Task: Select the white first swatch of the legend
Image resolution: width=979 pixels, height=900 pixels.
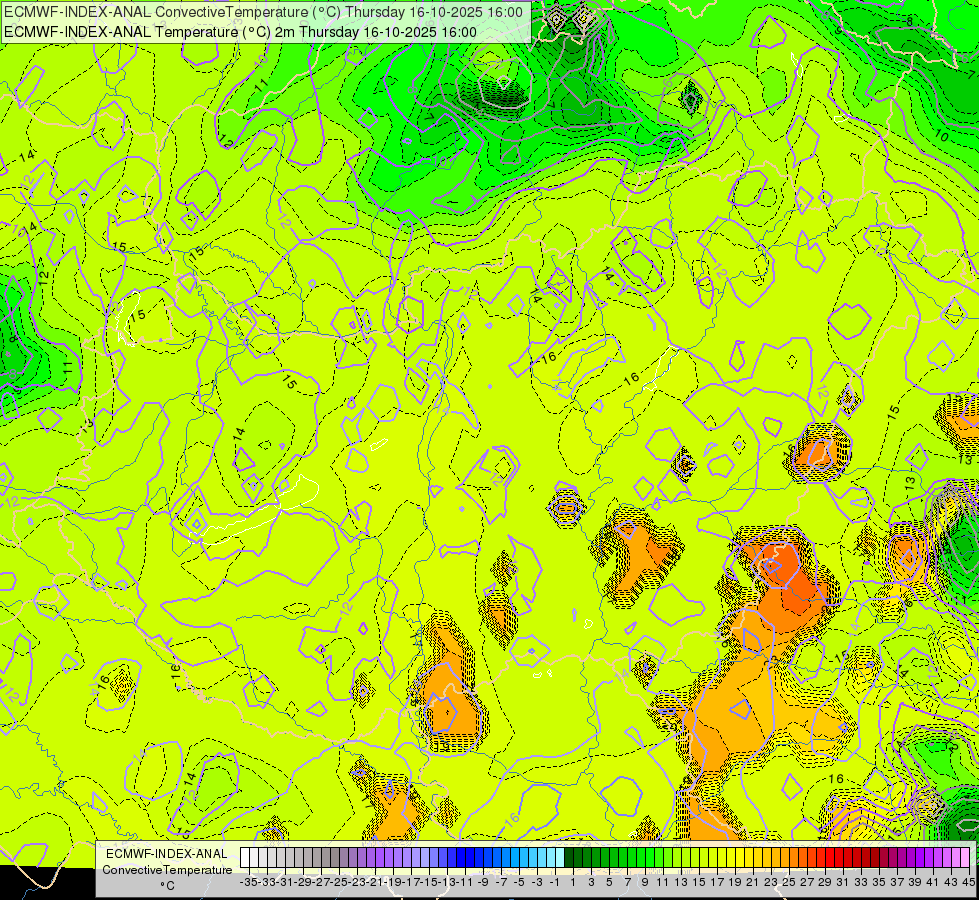Action: [x=245, y=858]
